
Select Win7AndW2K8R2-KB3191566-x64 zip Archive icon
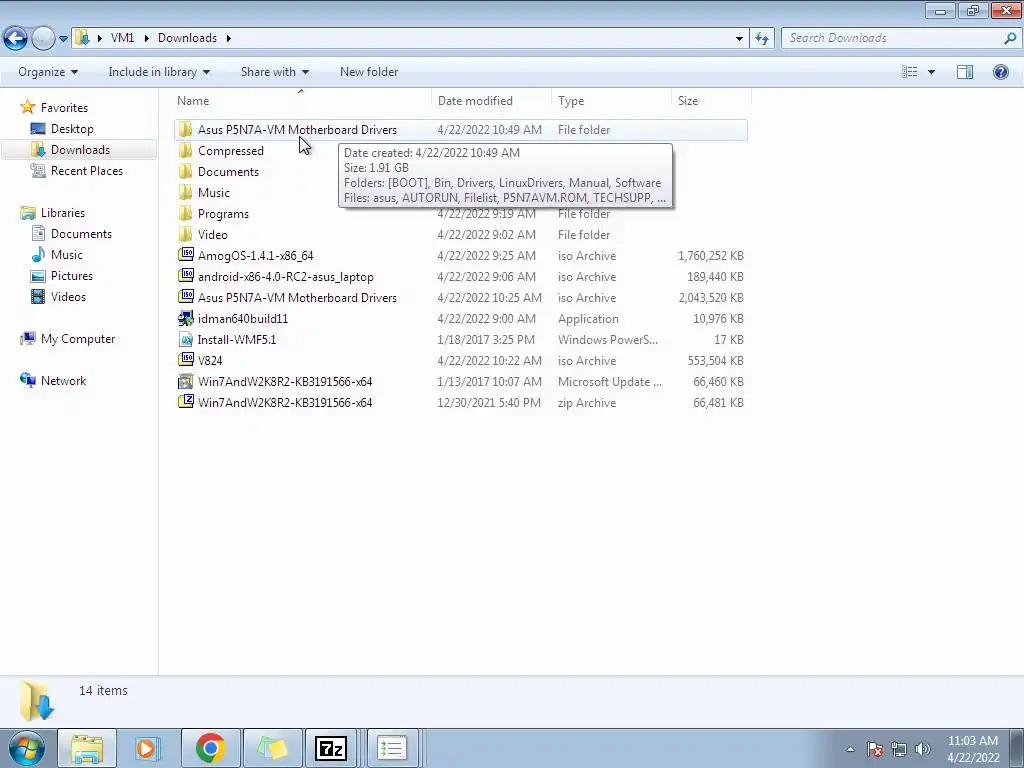coord(185,402)
